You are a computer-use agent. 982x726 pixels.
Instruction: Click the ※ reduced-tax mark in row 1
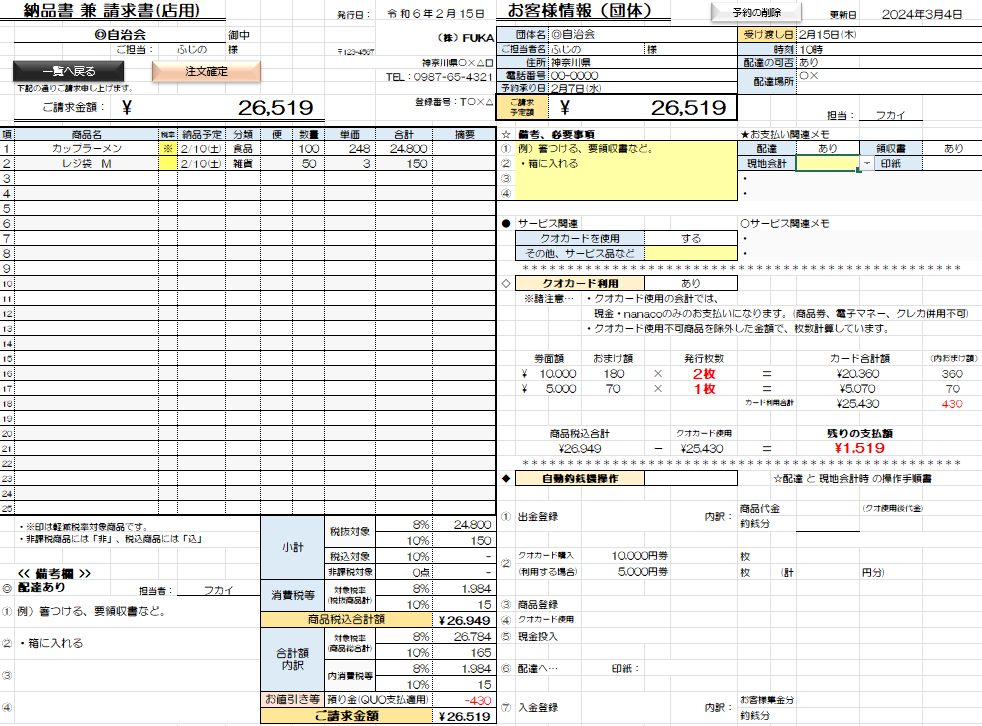point(167,148)
